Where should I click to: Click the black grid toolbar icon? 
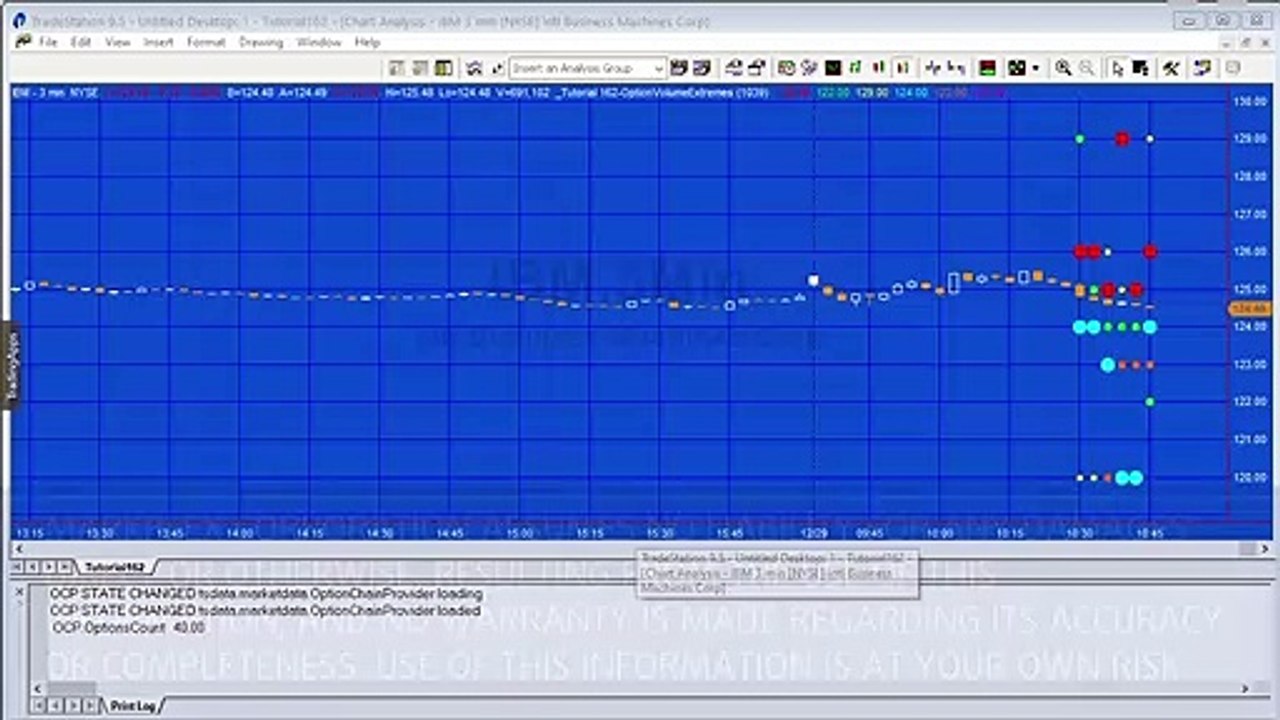(x=1017, y=68)
